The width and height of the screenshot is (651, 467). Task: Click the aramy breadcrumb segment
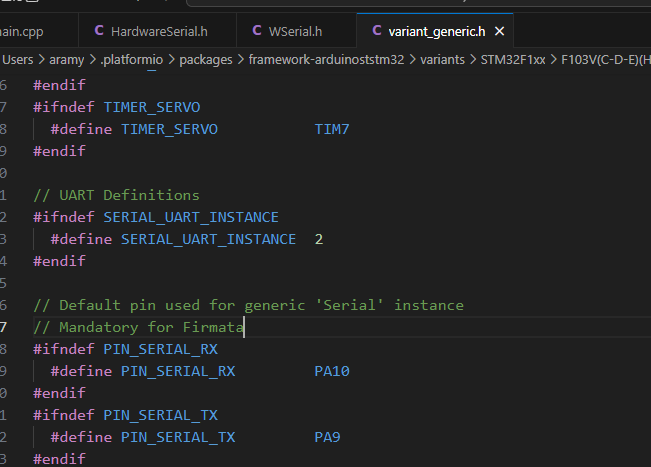(x=65, y=60)
